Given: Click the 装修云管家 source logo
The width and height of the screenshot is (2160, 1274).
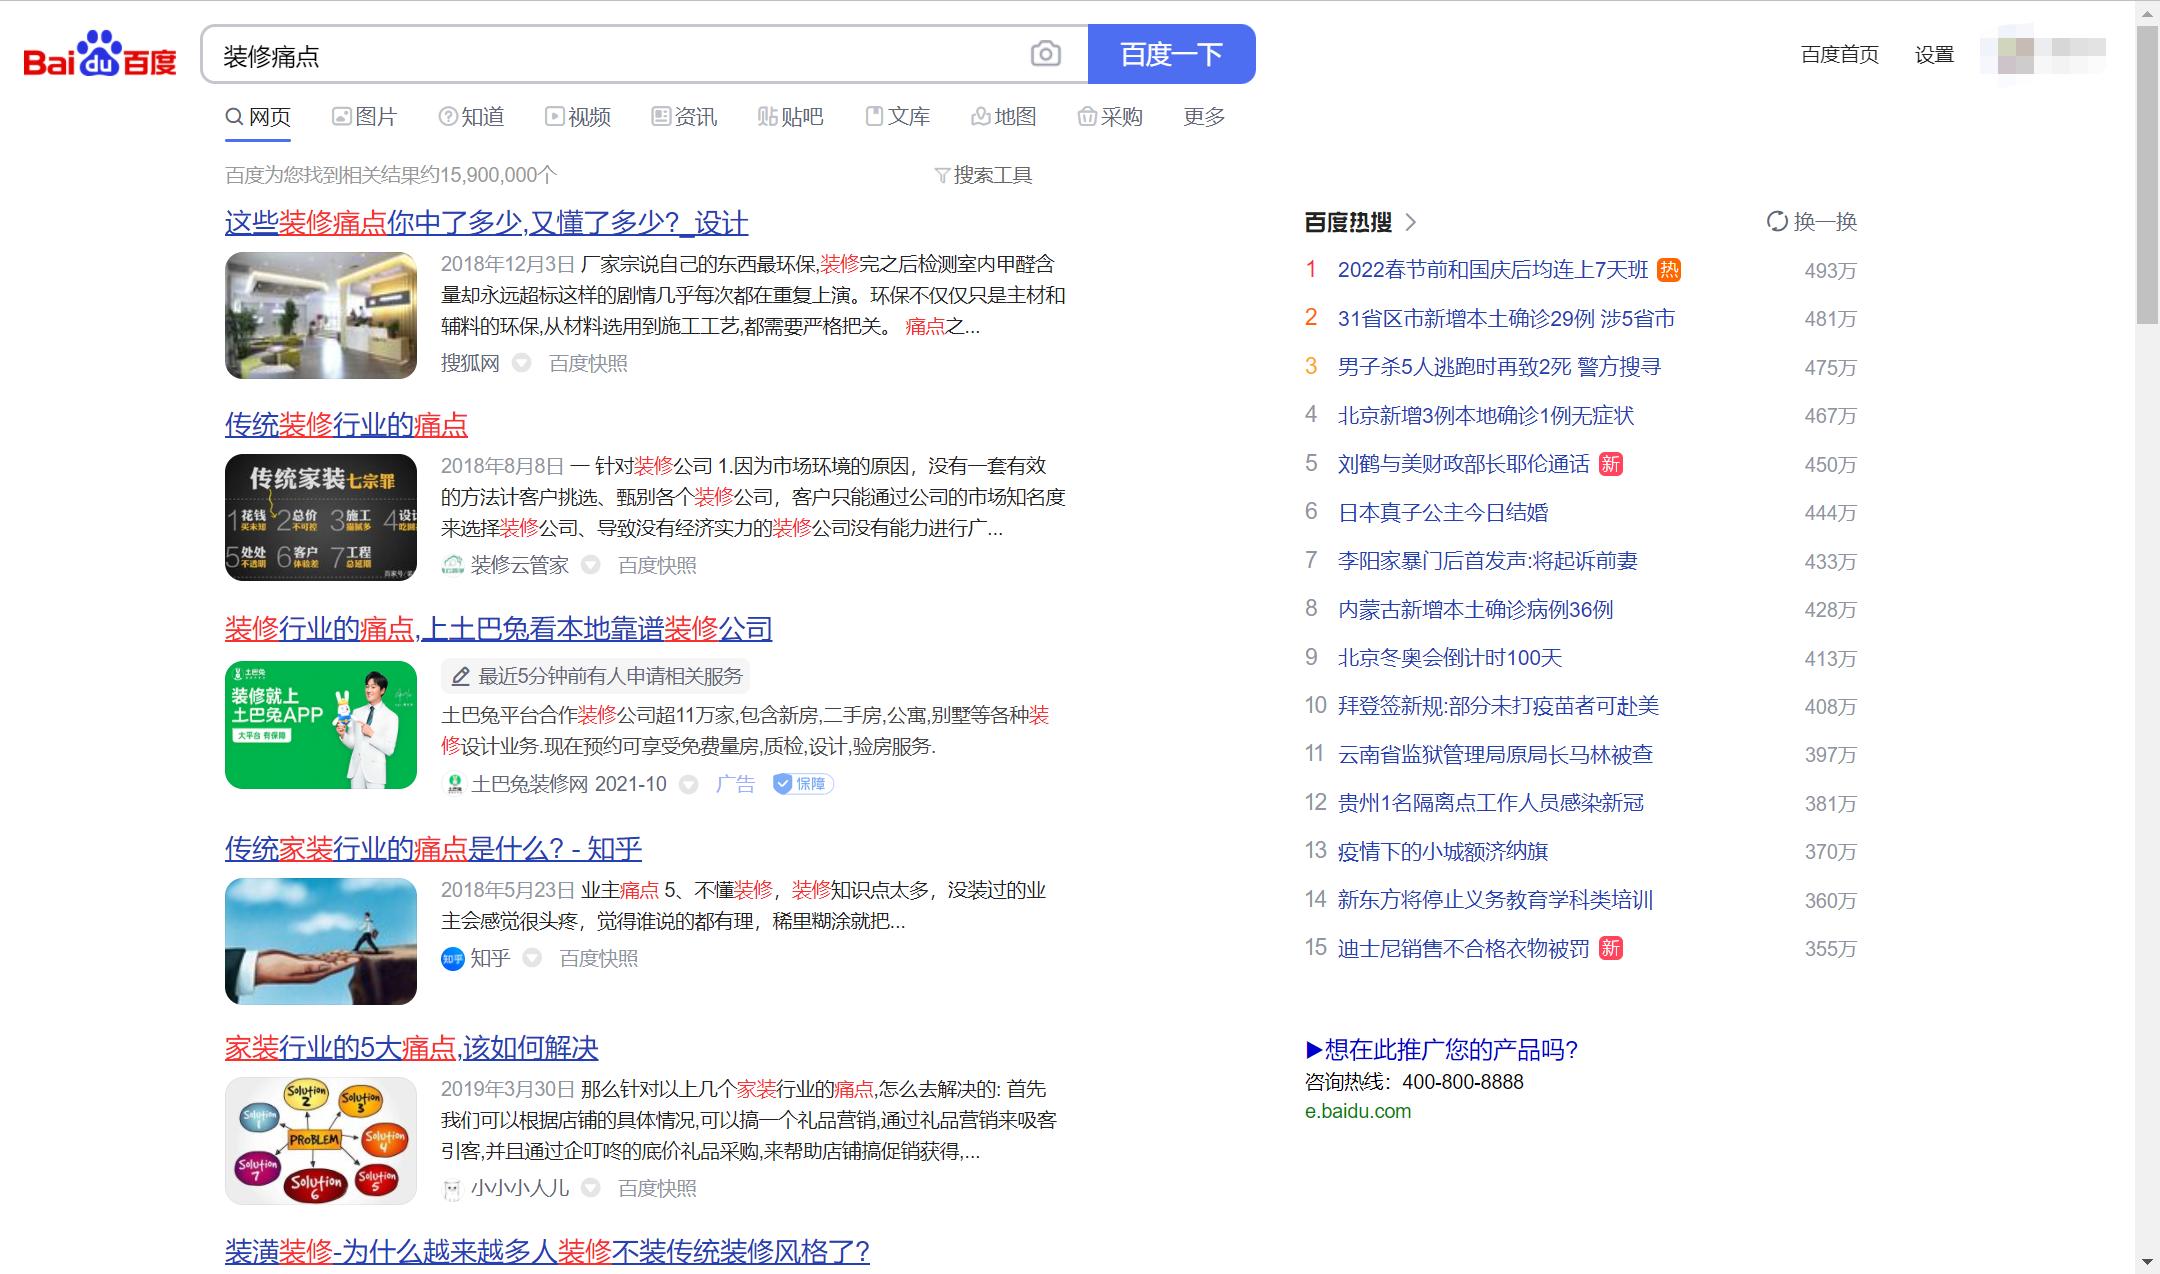Looking at the screenshot, I should click(x=453, y=565).
